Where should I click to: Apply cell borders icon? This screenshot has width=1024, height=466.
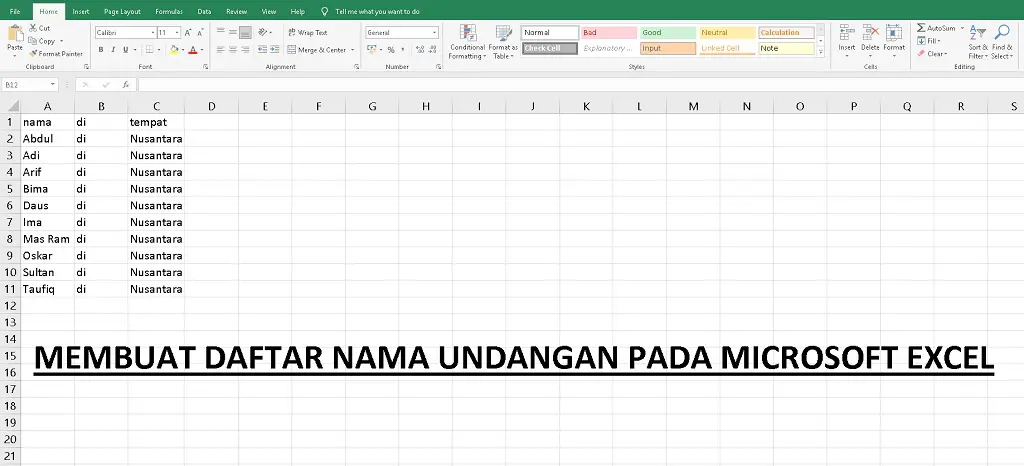click(150, 50)
